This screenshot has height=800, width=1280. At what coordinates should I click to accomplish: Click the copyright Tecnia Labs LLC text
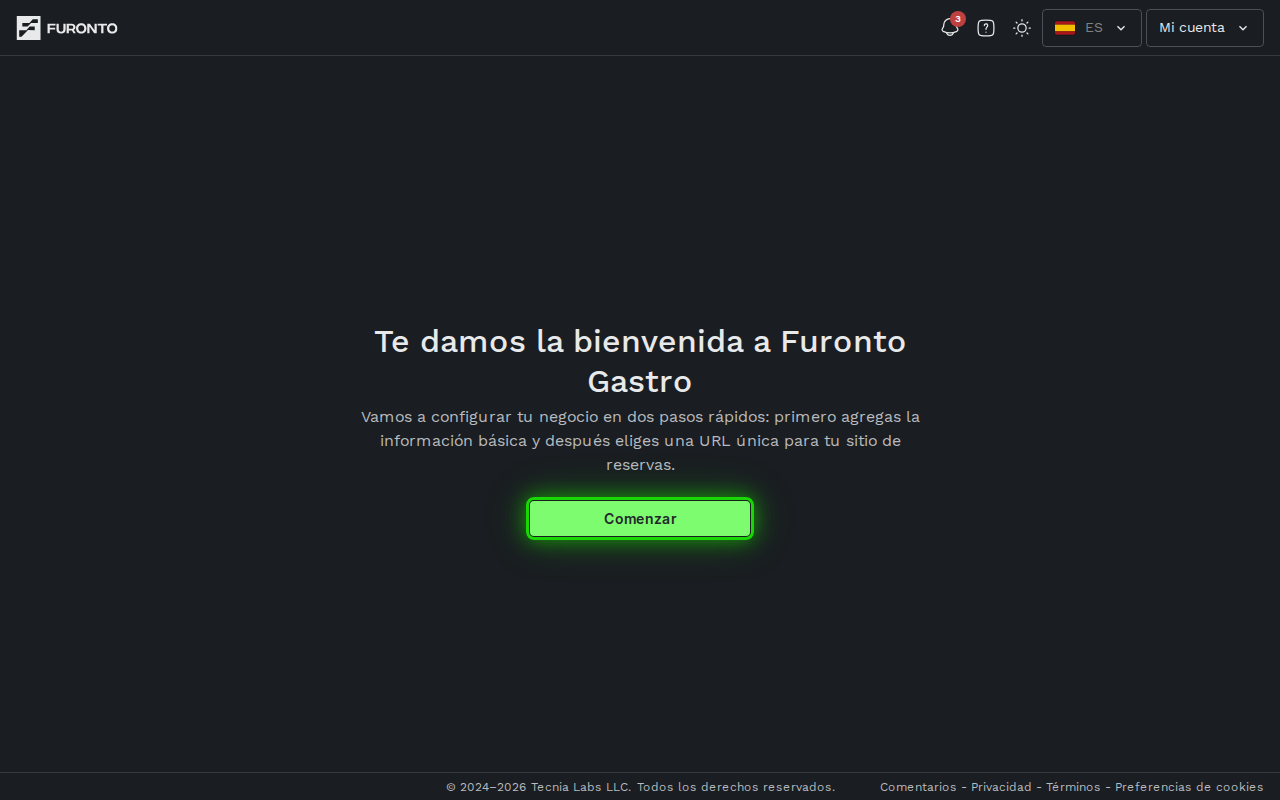(x=640, y=787)
